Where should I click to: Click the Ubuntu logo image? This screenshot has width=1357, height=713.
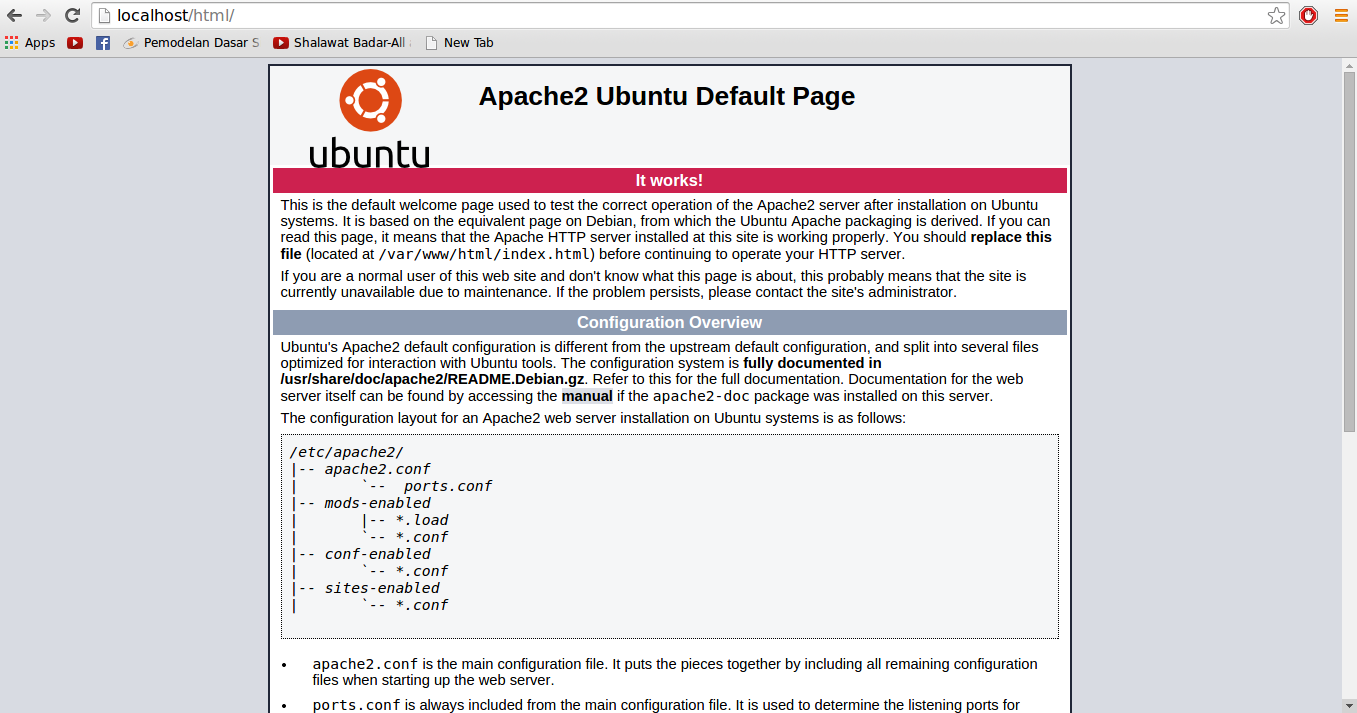click(x=370, y=118)
